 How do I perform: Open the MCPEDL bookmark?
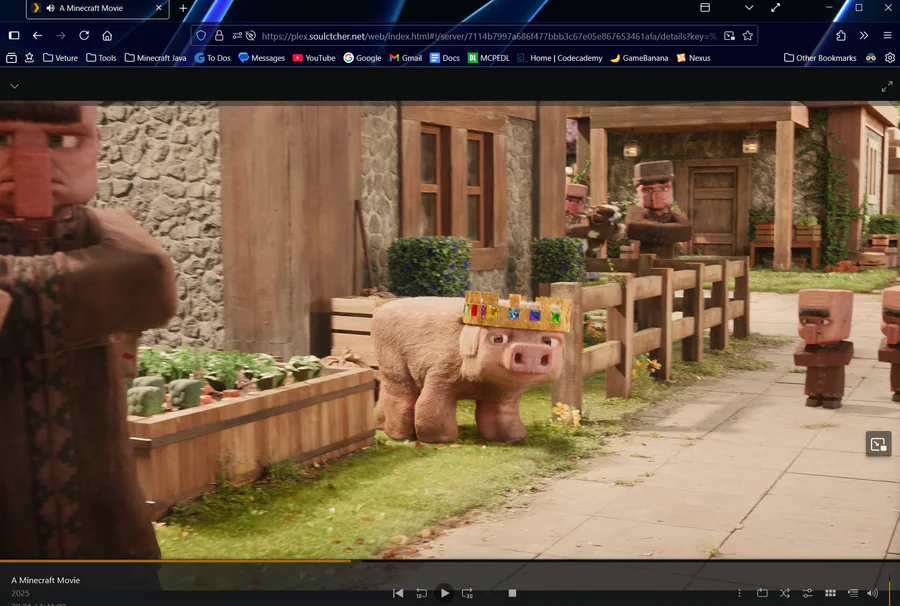click(488, 58)
